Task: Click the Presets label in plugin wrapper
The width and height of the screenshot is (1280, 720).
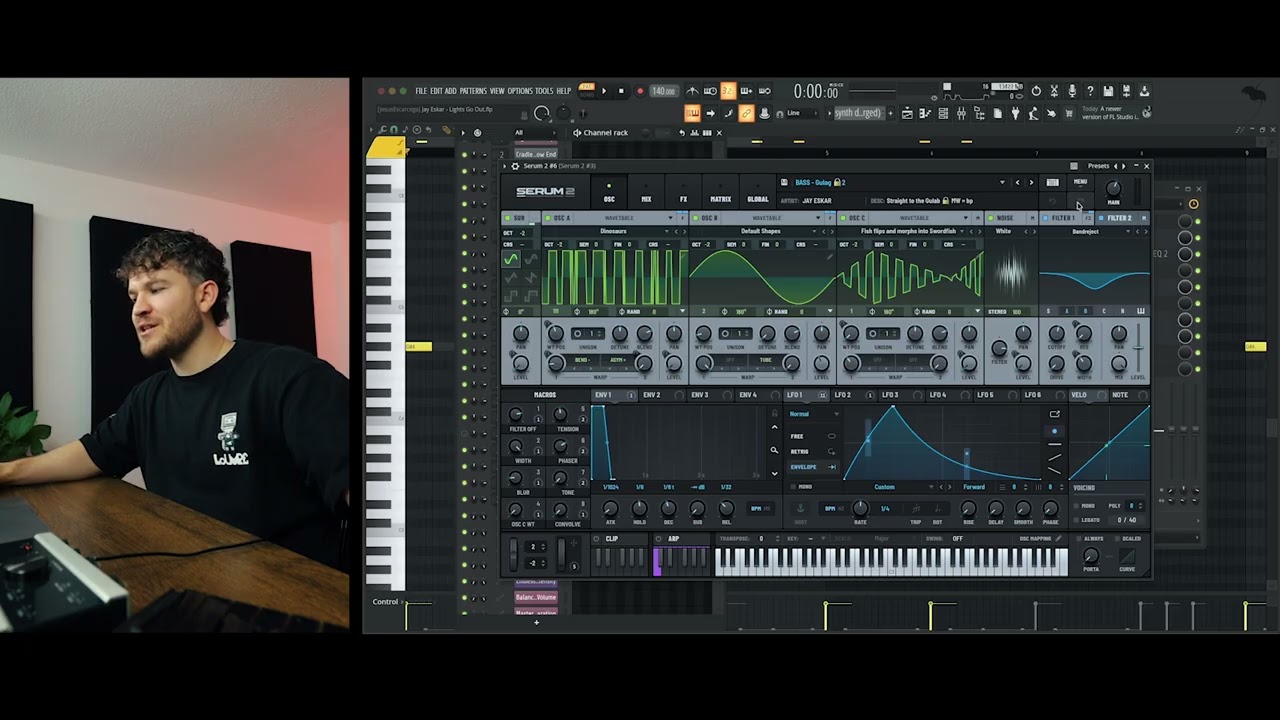Action: tap(1098, 166)
